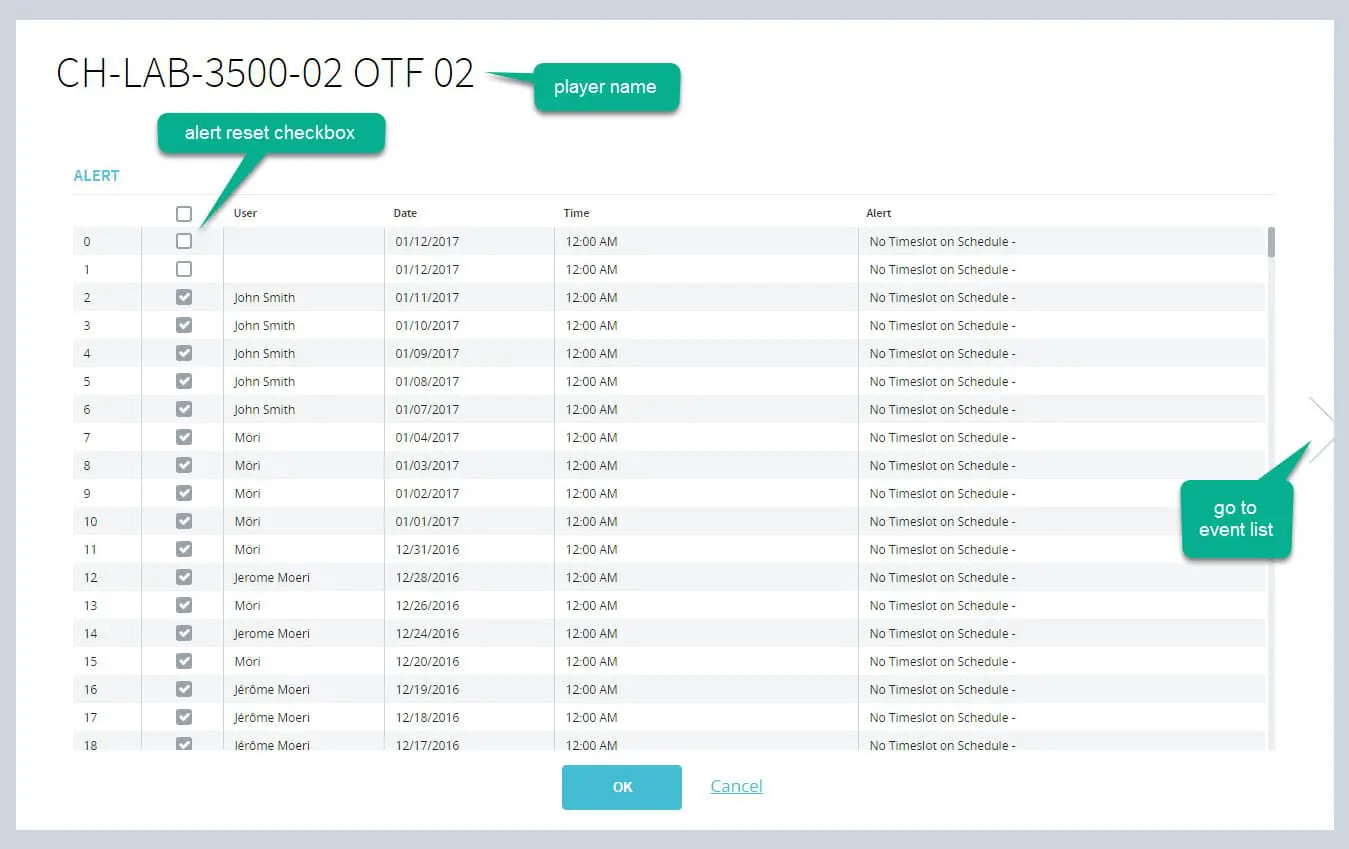Click the CH-LAB-3500-02 OTF 02 player name title
Image resolution: width=1349 pixels, height=849 pixels.
pyautogui.click(x=265, y=74)
